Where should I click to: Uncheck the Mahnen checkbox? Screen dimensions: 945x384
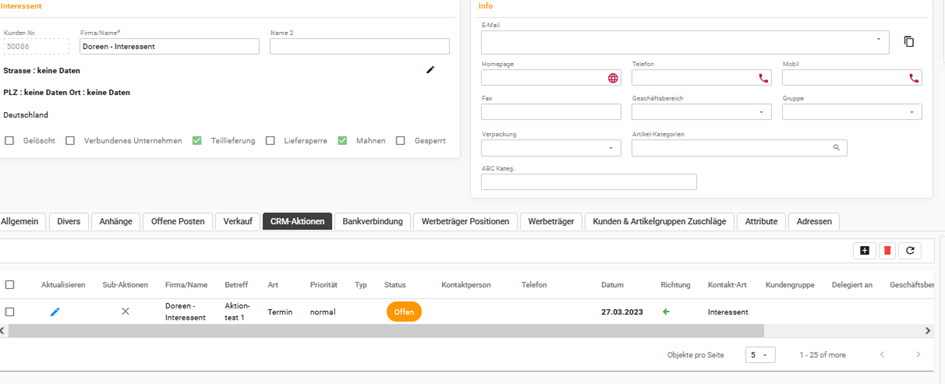tap(342, 140)
